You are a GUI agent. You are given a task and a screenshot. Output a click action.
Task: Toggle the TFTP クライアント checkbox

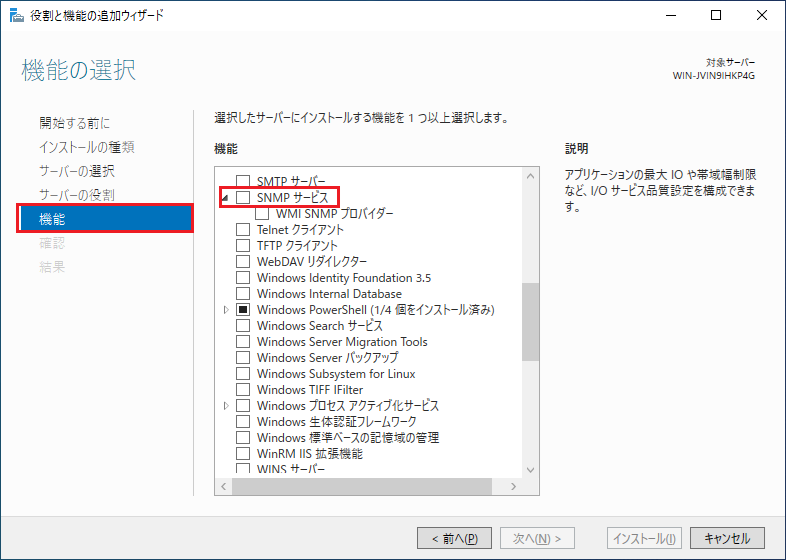pyautogui.click(x=243, y=245)
